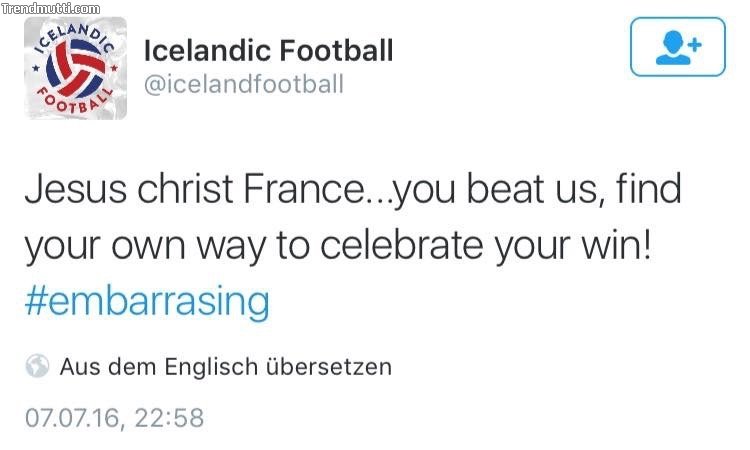The width and height of the screenshot is (750, 450).
Task: Click the Follow user button
Action: (677, 47)
